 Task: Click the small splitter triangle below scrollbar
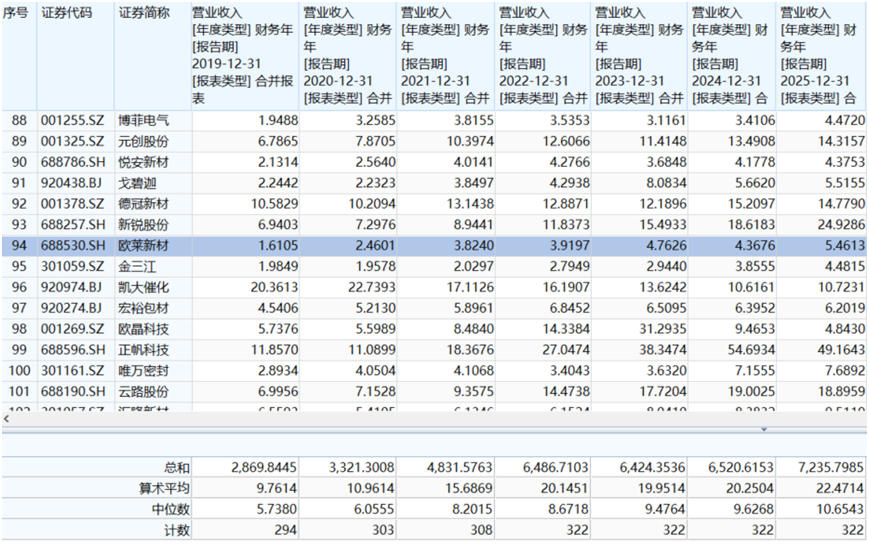pos(764,429)
